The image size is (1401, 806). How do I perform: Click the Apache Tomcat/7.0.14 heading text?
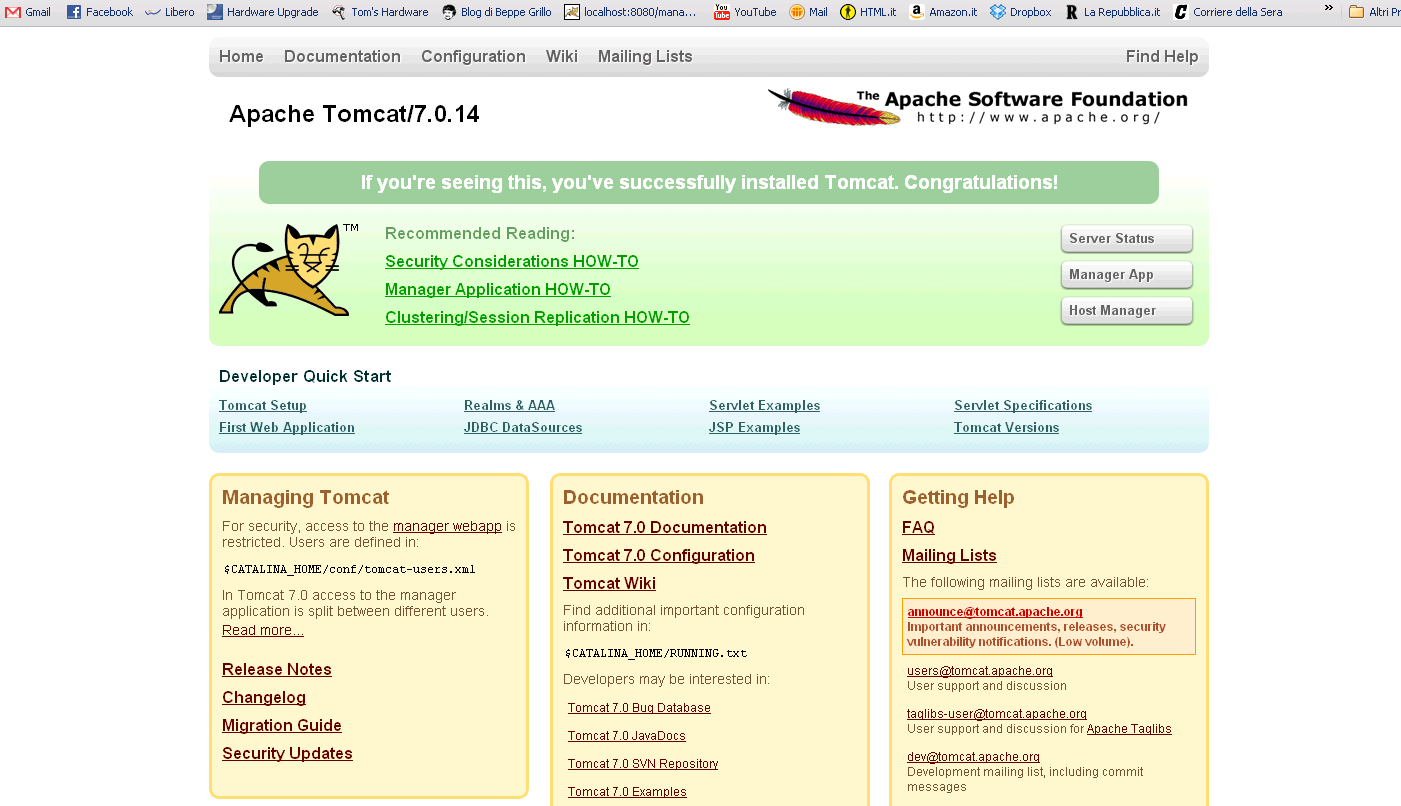pyautogui.click(x=354, y=114)
